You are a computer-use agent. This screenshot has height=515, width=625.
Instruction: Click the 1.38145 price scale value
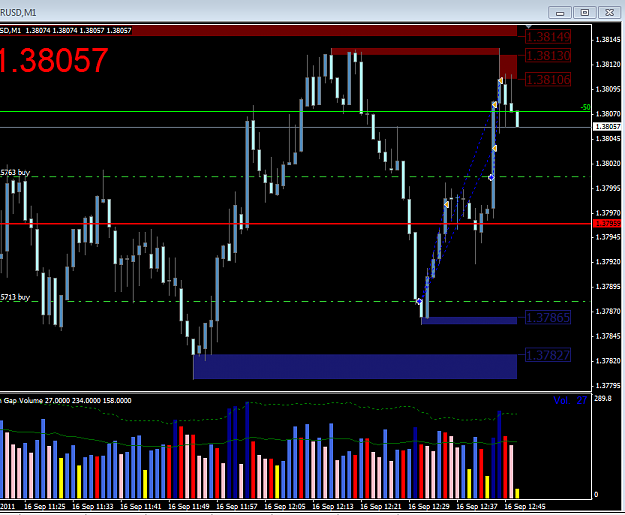click(608, 39)
